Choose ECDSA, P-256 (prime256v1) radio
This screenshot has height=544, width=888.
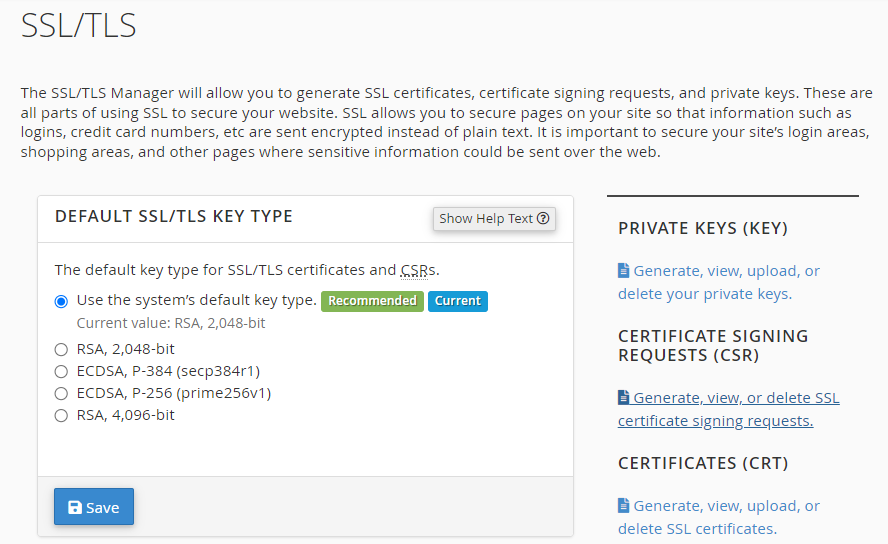pos(61,393)
